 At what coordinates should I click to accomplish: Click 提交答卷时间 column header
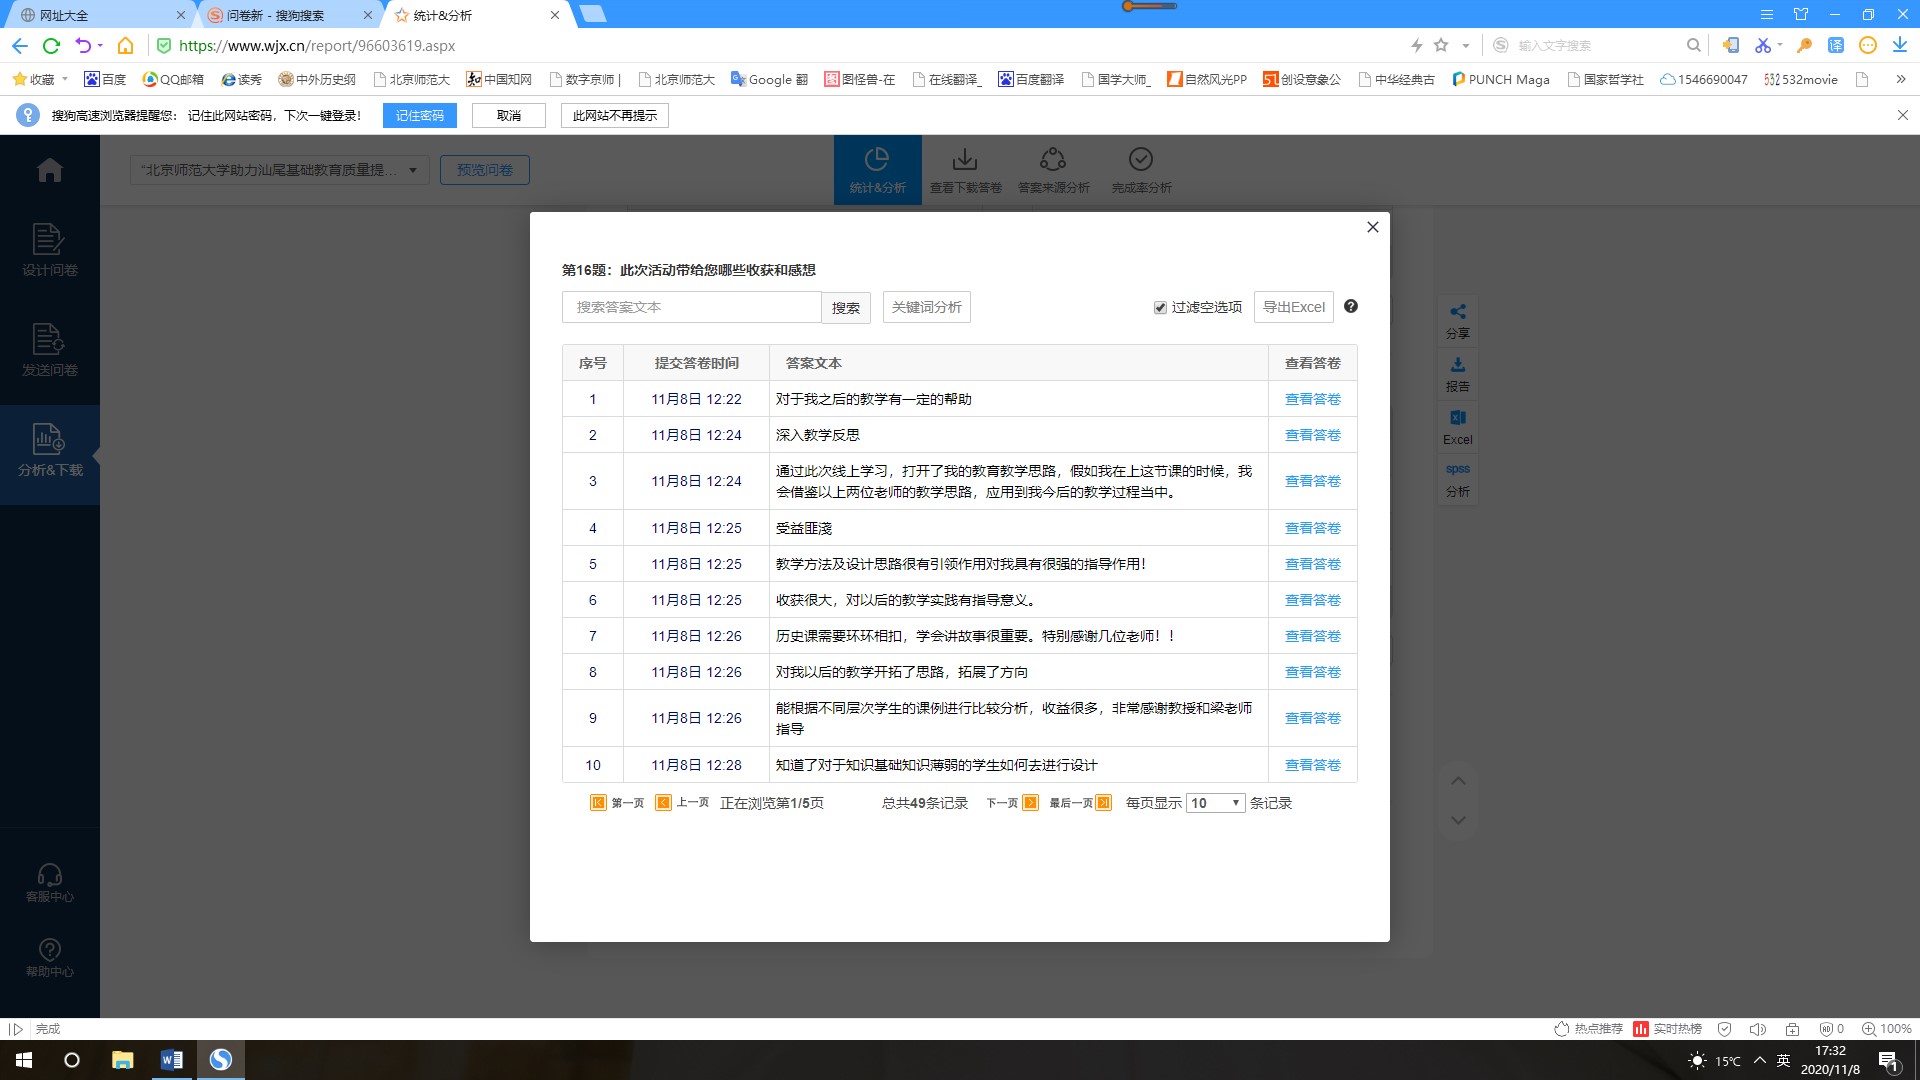(x=696, y=363)
